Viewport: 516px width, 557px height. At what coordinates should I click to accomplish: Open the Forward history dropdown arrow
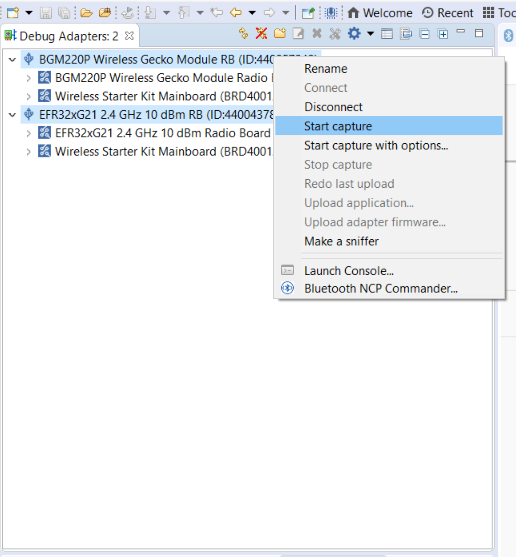coord(286,13)
